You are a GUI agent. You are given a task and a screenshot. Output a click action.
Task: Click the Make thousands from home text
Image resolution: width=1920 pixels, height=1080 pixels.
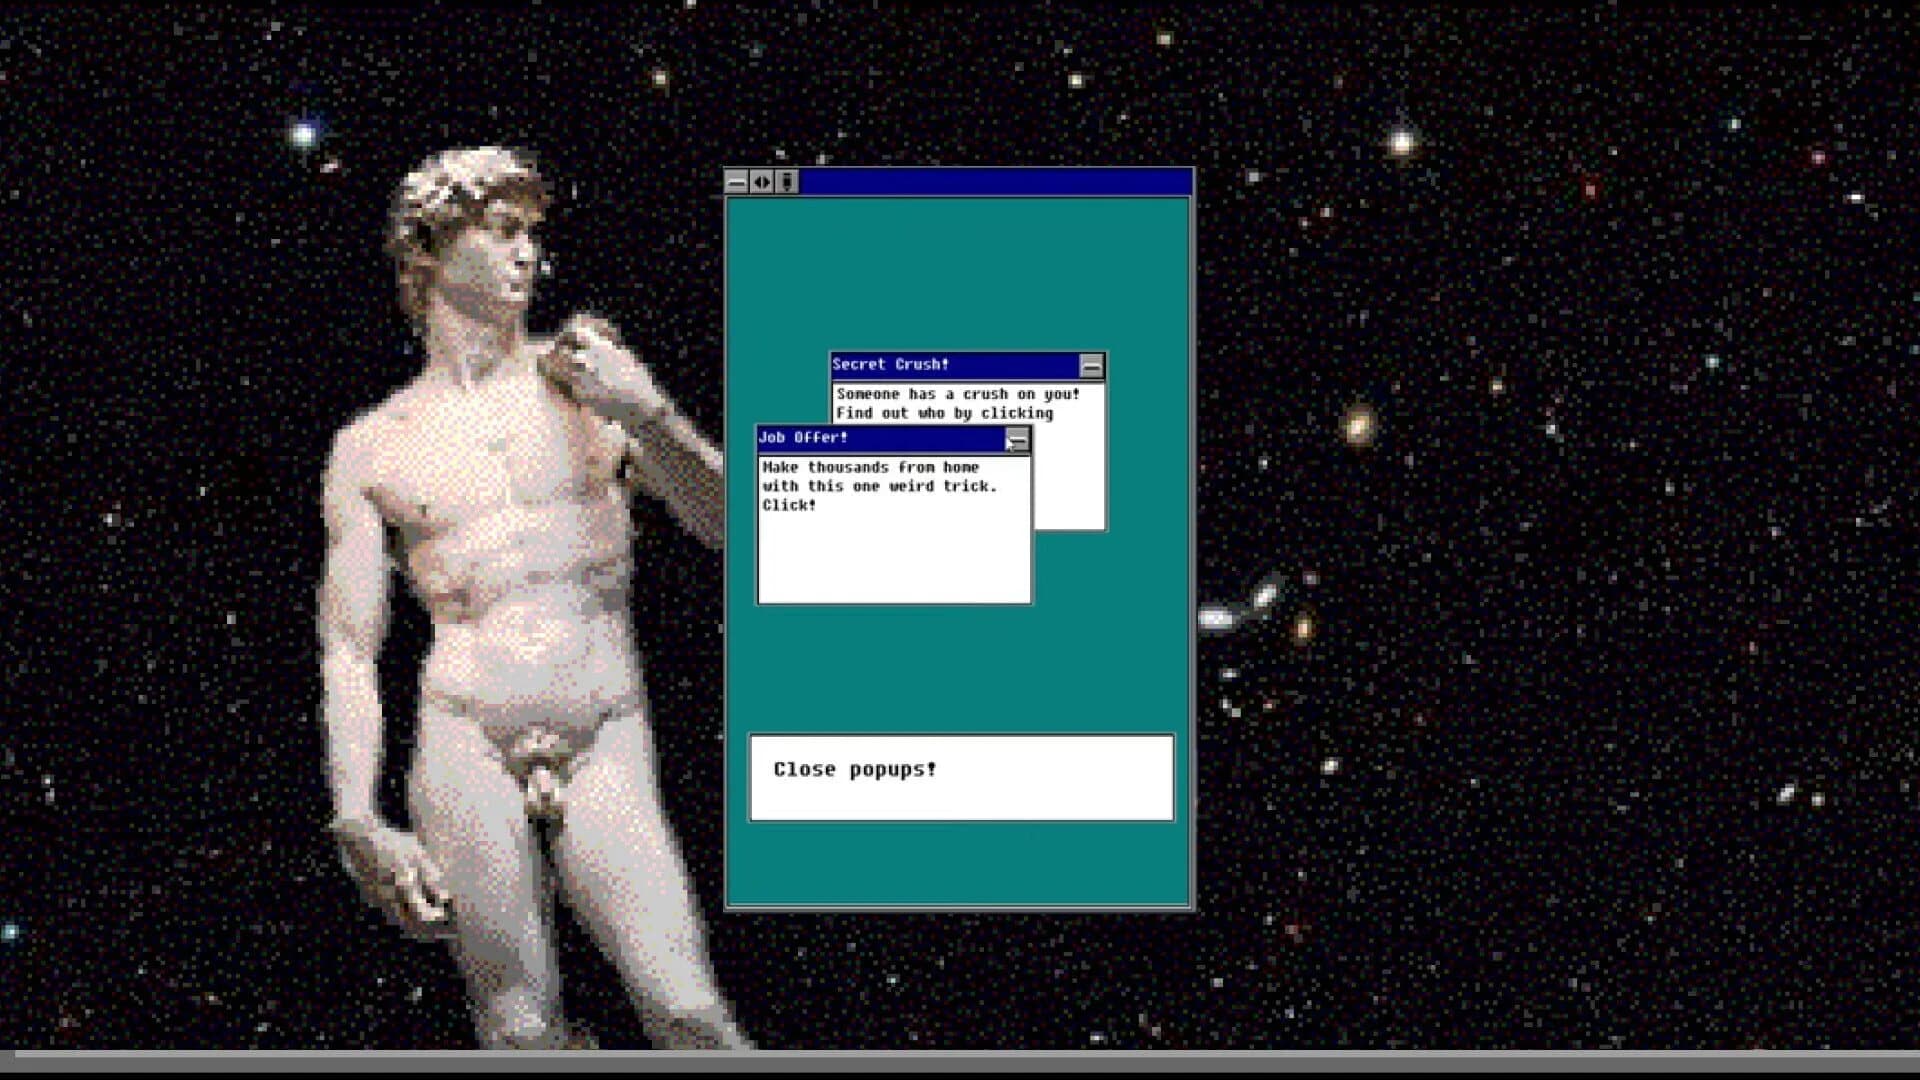[871, 467]
